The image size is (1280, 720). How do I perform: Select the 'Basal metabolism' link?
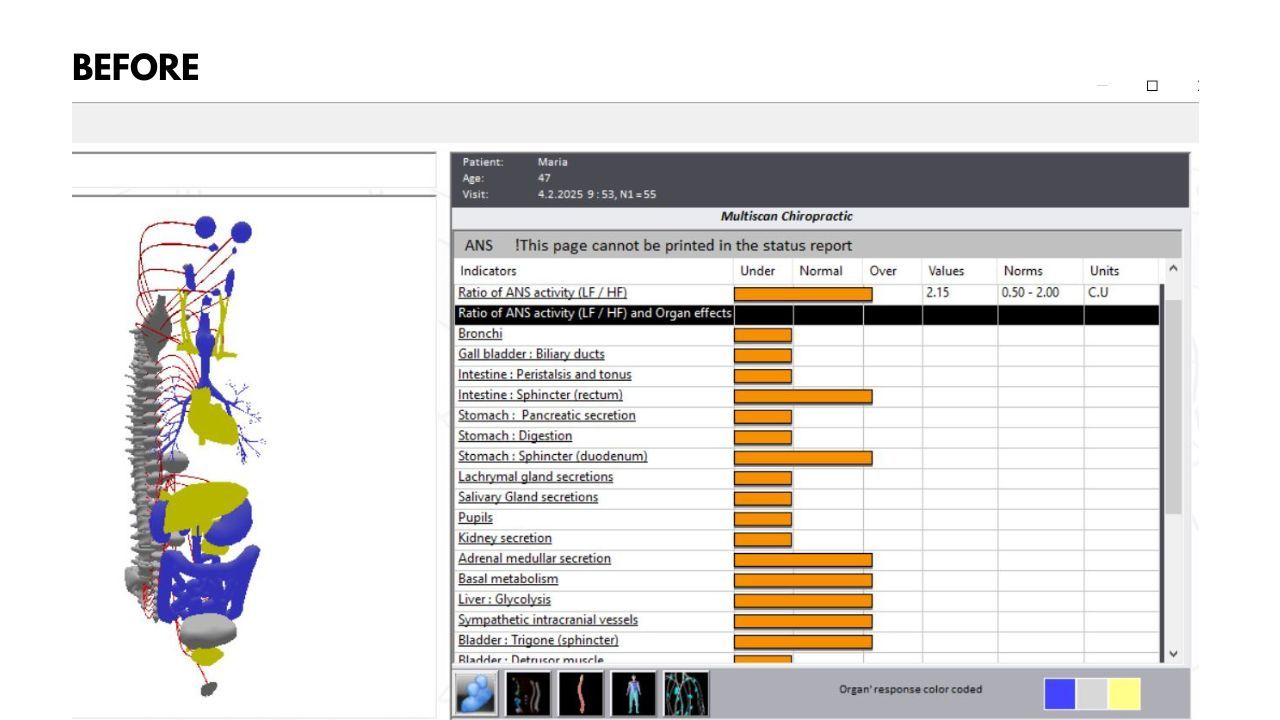click(508, 579)
